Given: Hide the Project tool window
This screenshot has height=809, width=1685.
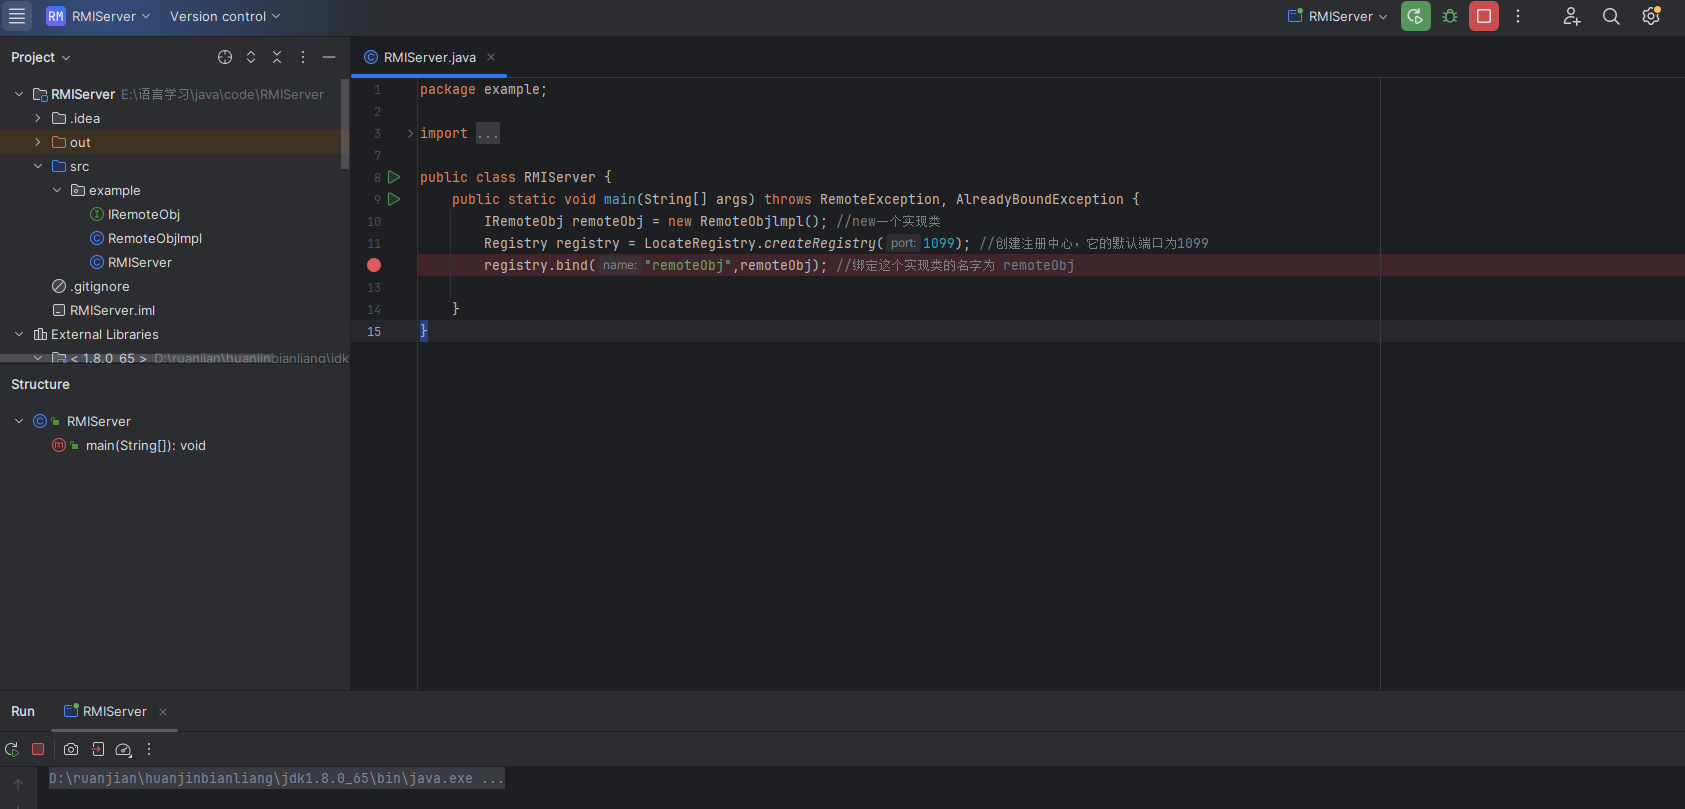Looking at the screenshot, I should point(329,57).
